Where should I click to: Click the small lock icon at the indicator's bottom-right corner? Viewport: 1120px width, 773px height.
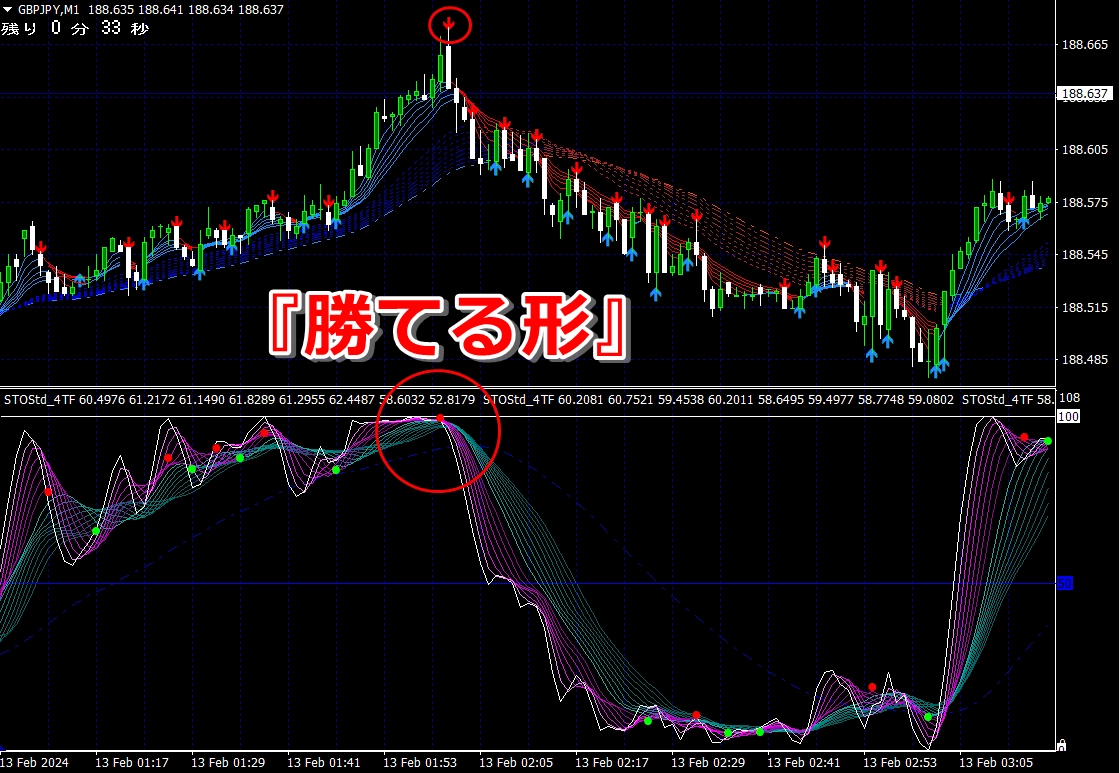pyautogui.click(x=1061, y=744)
